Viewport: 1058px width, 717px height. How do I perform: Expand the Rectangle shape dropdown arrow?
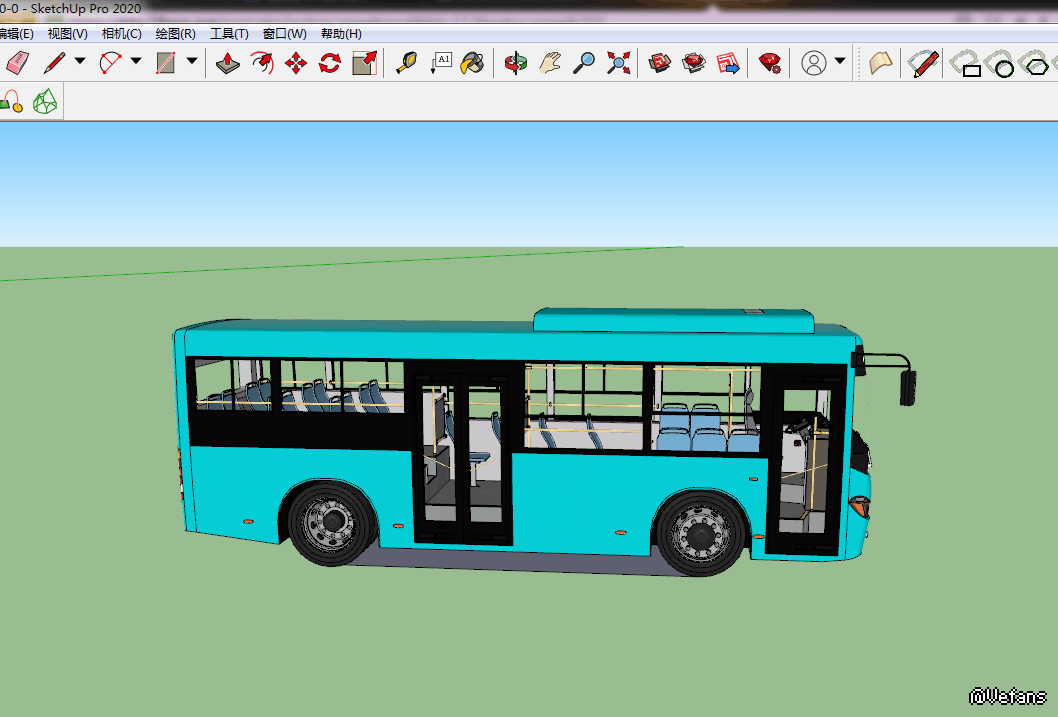point(192,61)
